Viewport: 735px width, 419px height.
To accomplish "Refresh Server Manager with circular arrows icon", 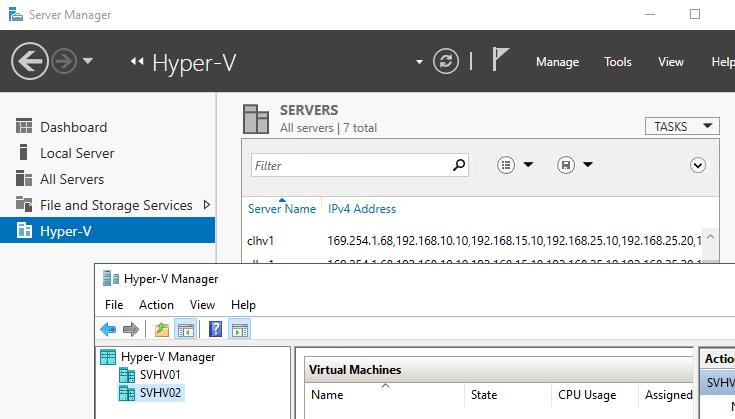I will click(x=446, y=61).
